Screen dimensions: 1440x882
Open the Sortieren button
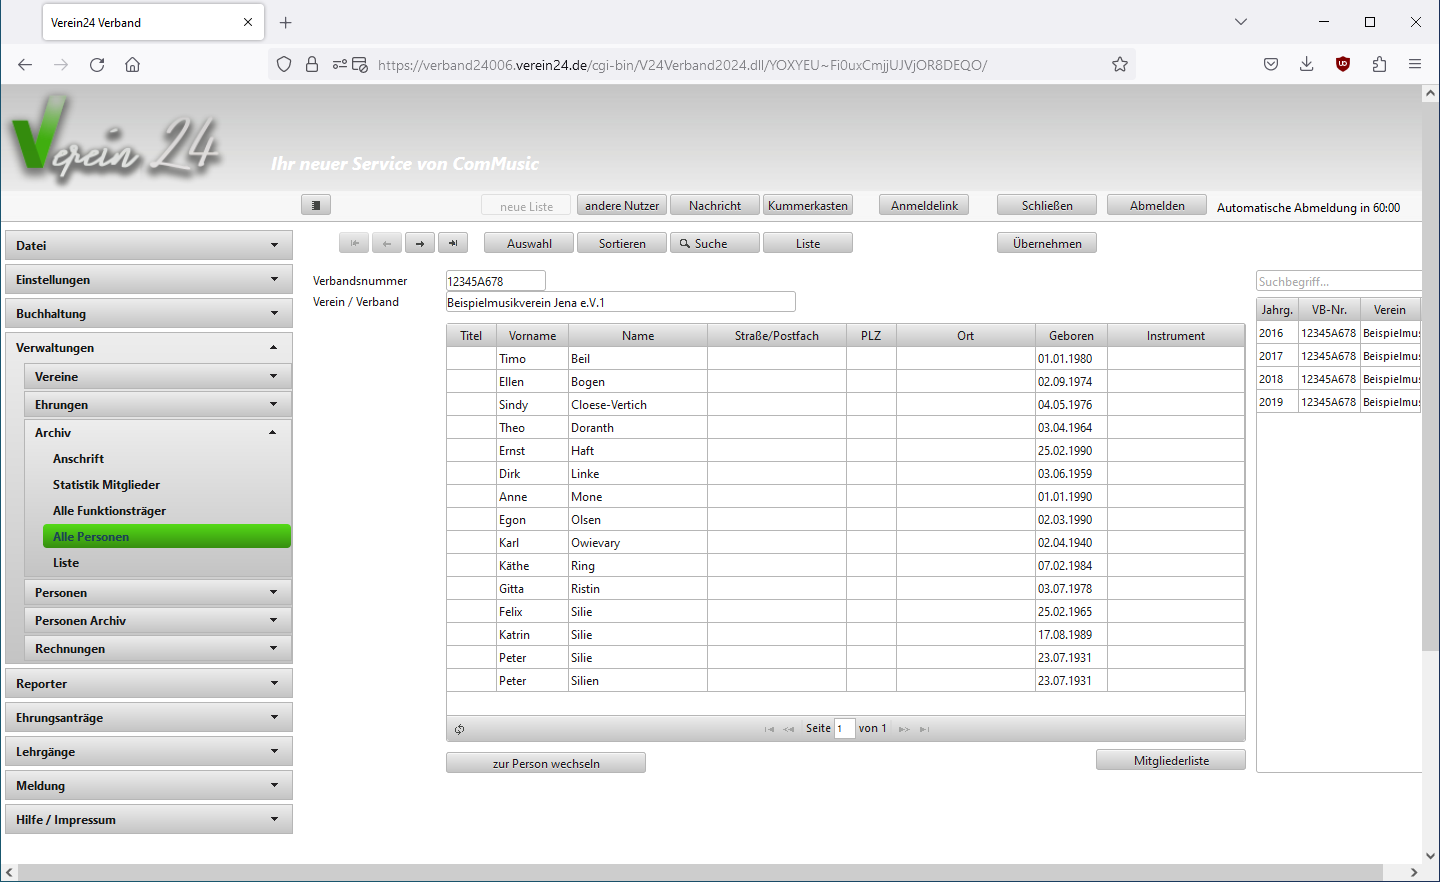tap(622, 243)
